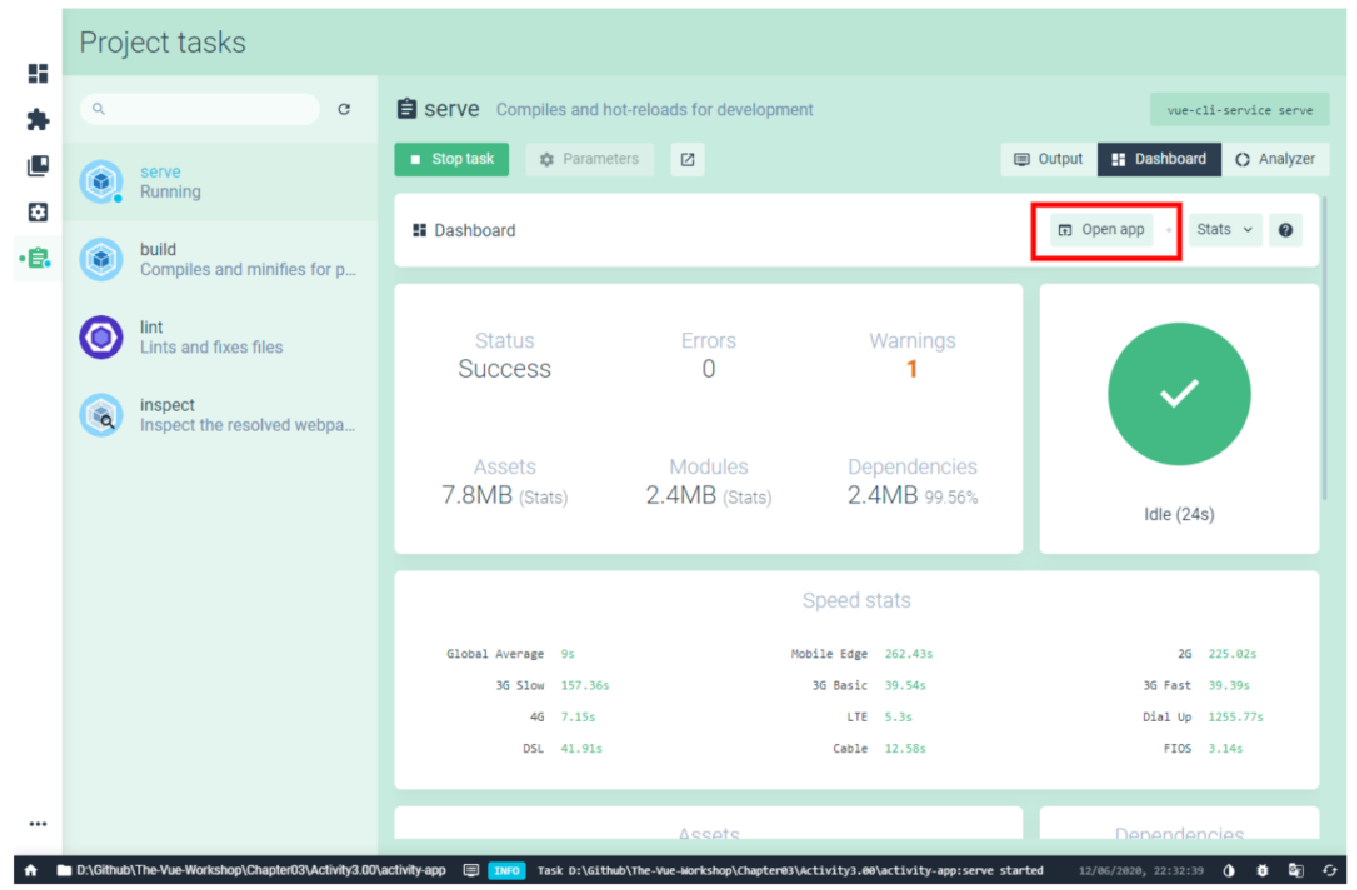Click the DSL 41.91s stat
The width and height of the screenshot is (1357, 890).
(562, 748)
